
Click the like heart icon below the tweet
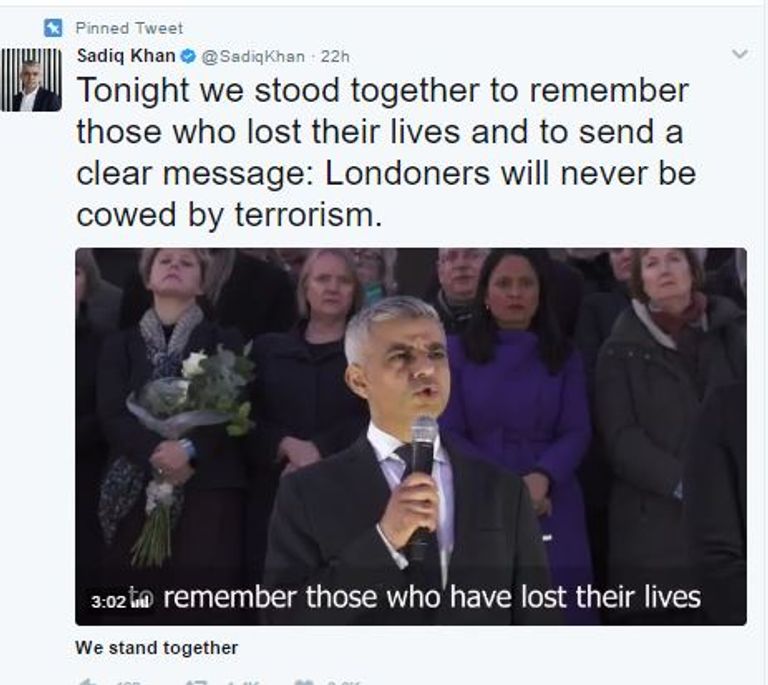click(305, 682)
